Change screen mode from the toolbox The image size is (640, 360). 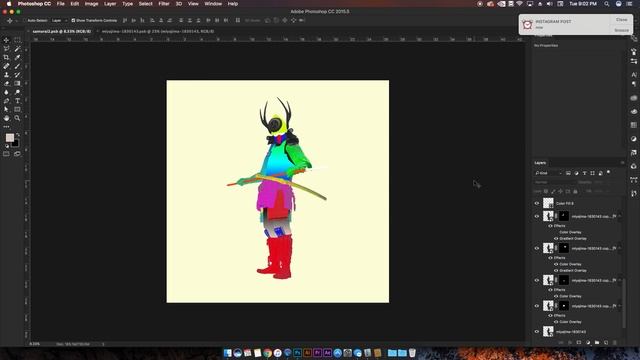17,154
